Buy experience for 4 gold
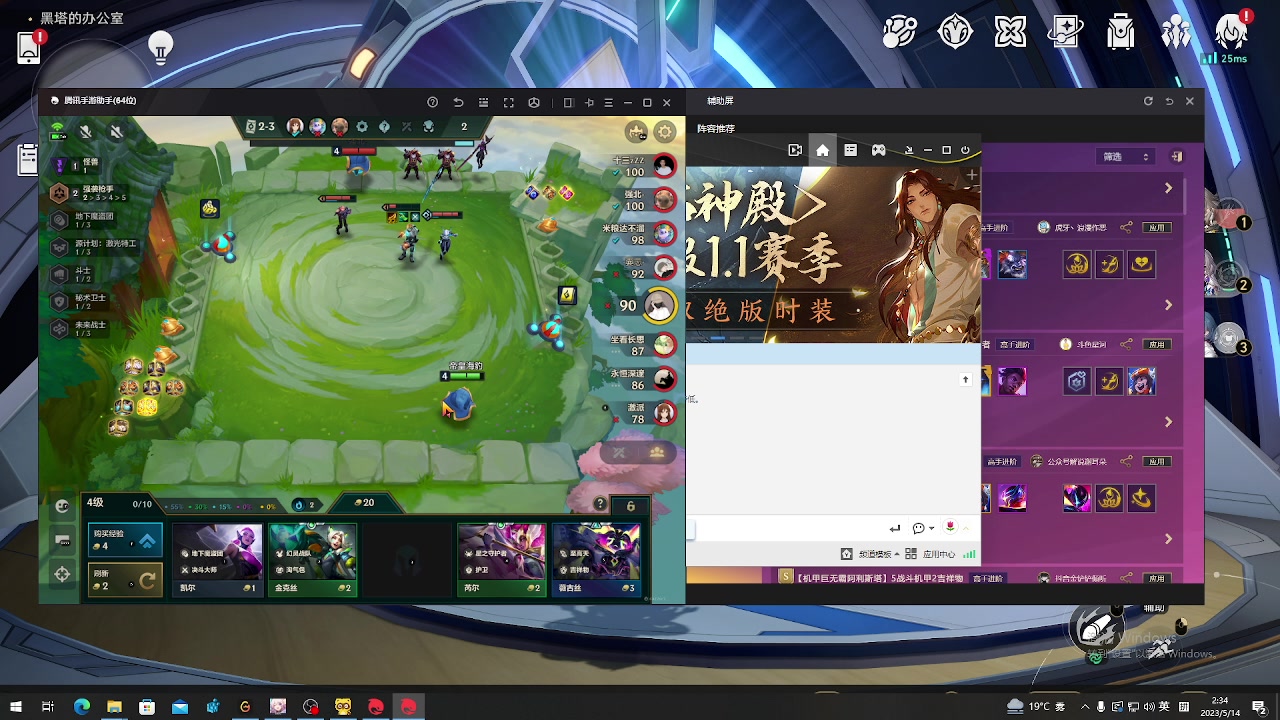 pyautogui.click(x=125, y=540)
